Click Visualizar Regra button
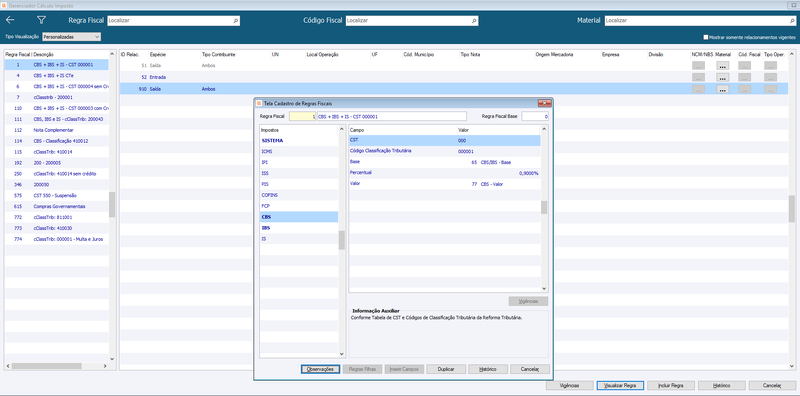 pos(620,386)
